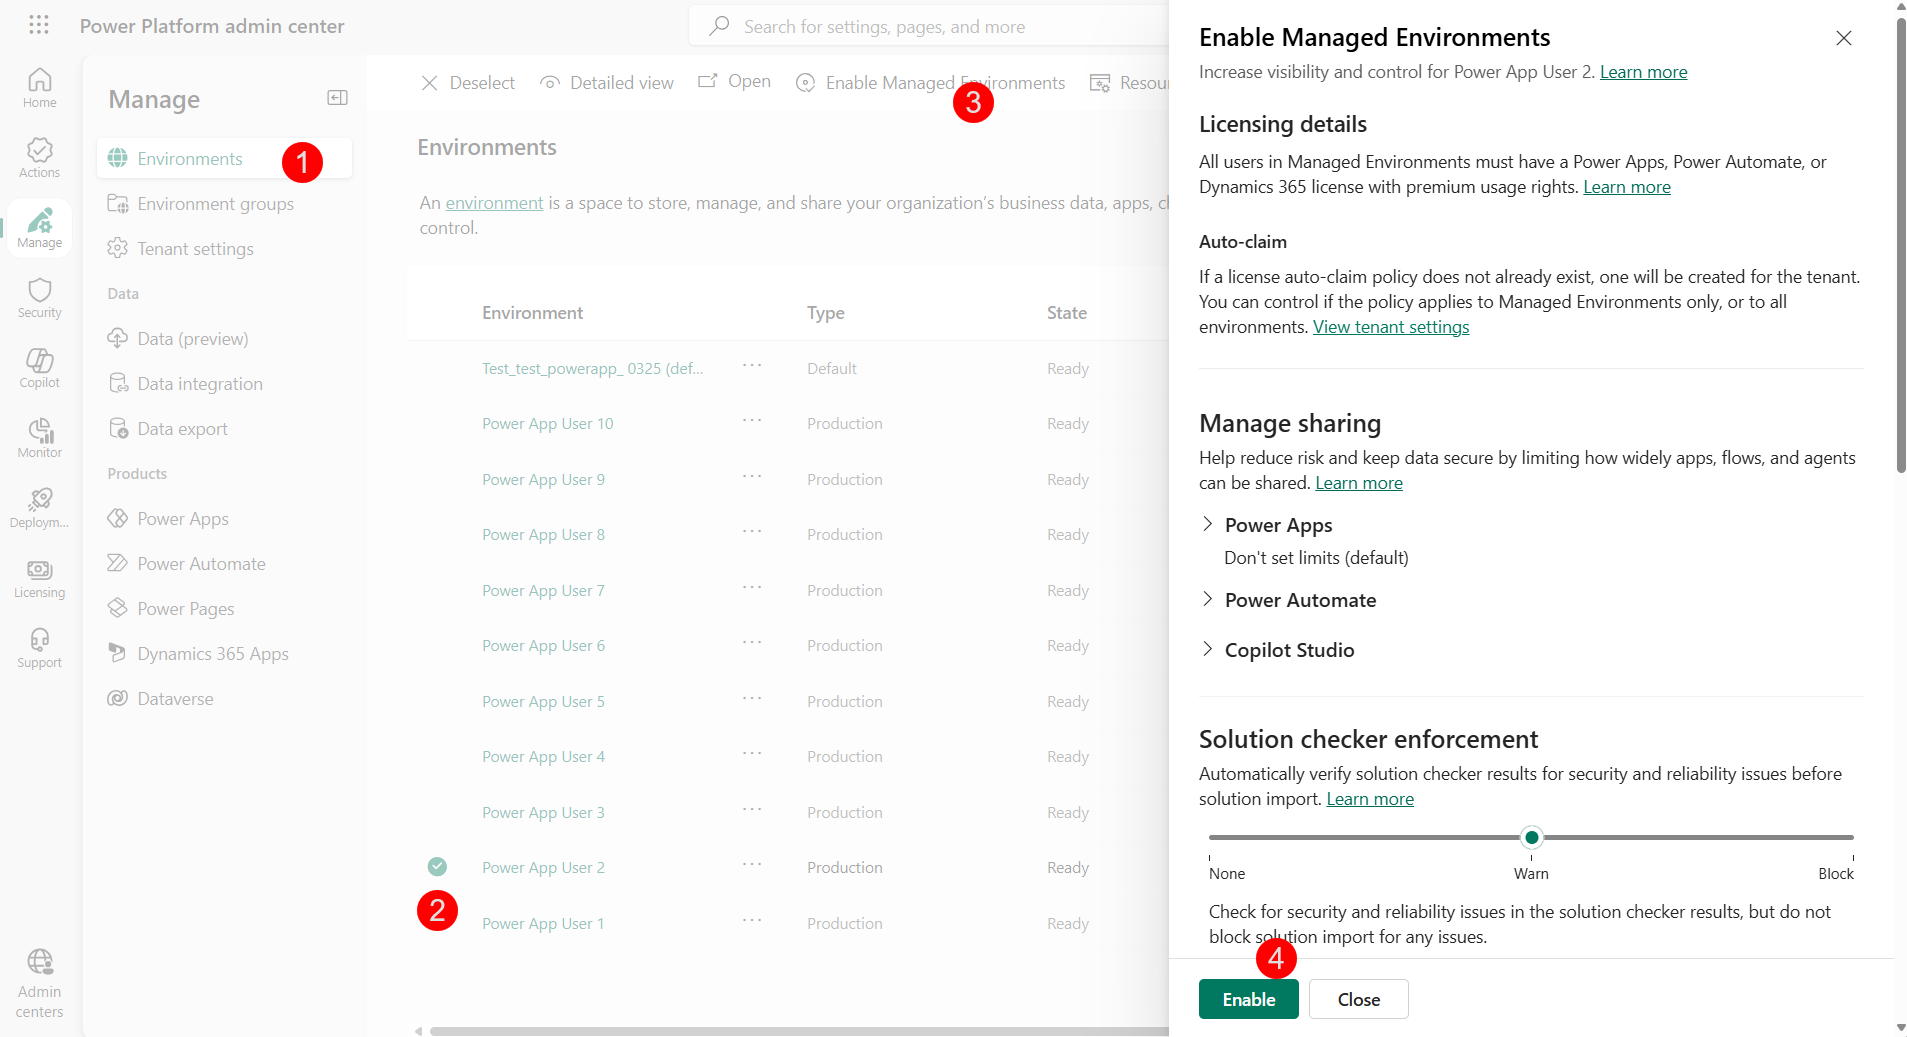Uncheck the Power App User 2 row

click(437, 867)
